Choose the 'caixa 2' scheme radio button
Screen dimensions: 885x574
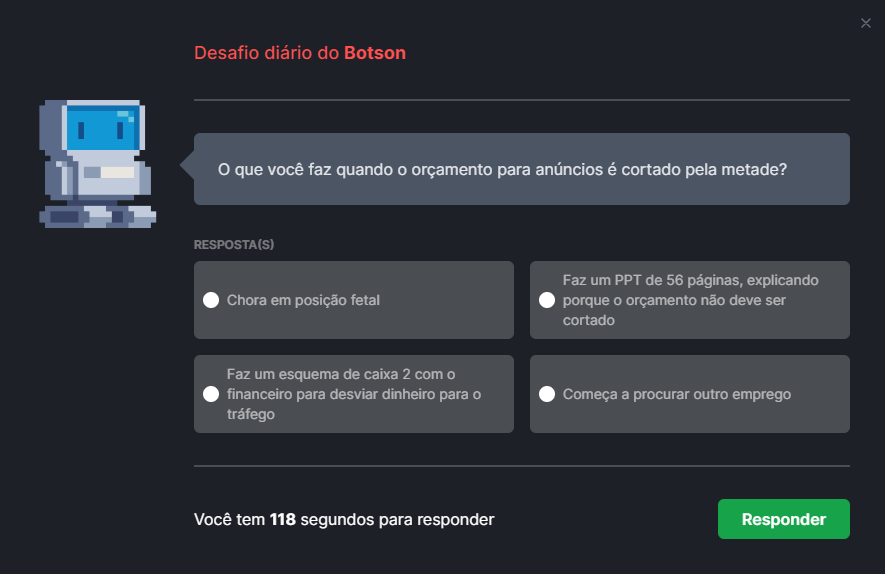211,394
